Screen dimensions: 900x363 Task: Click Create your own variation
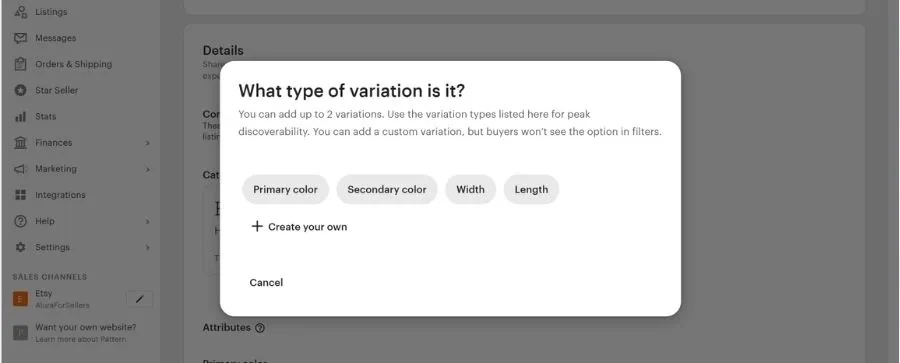click(299, 227)
